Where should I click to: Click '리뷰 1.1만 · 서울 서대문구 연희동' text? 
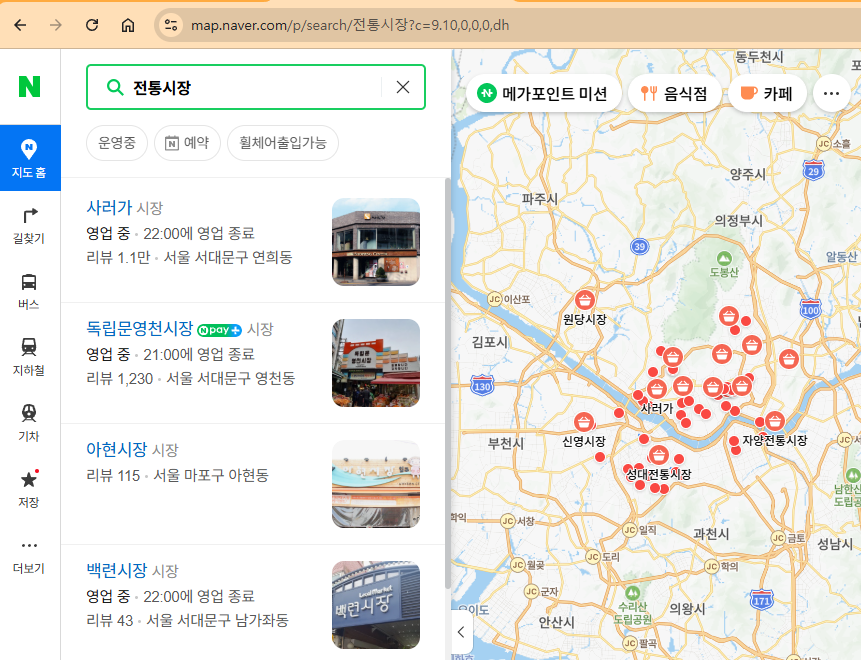point(189,257)
